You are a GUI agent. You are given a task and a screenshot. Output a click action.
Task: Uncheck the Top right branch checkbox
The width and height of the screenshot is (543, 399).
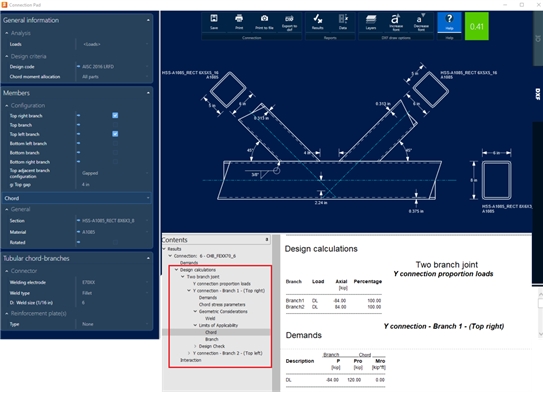115,115
